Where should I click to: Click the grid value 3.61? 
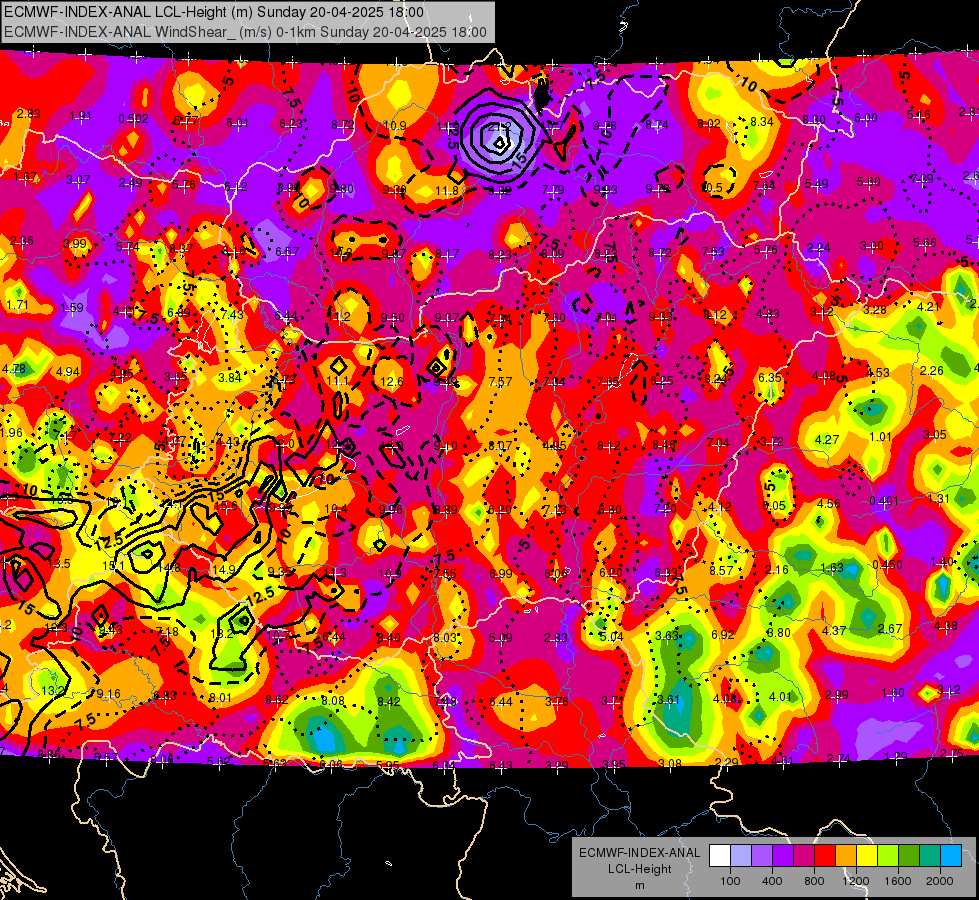pyautogui.click(x=668, y=700)
